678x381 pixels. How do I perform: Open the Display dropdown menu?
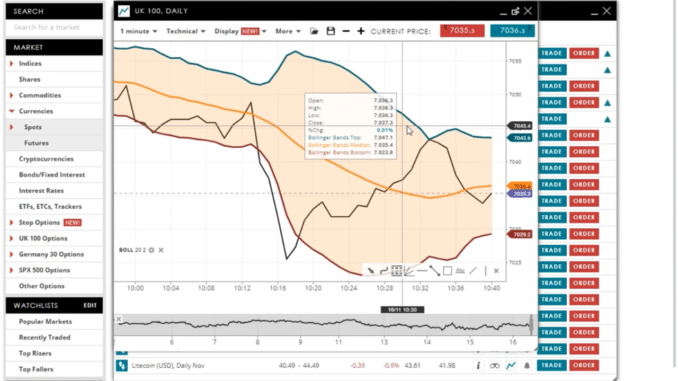tap(240, 31)
